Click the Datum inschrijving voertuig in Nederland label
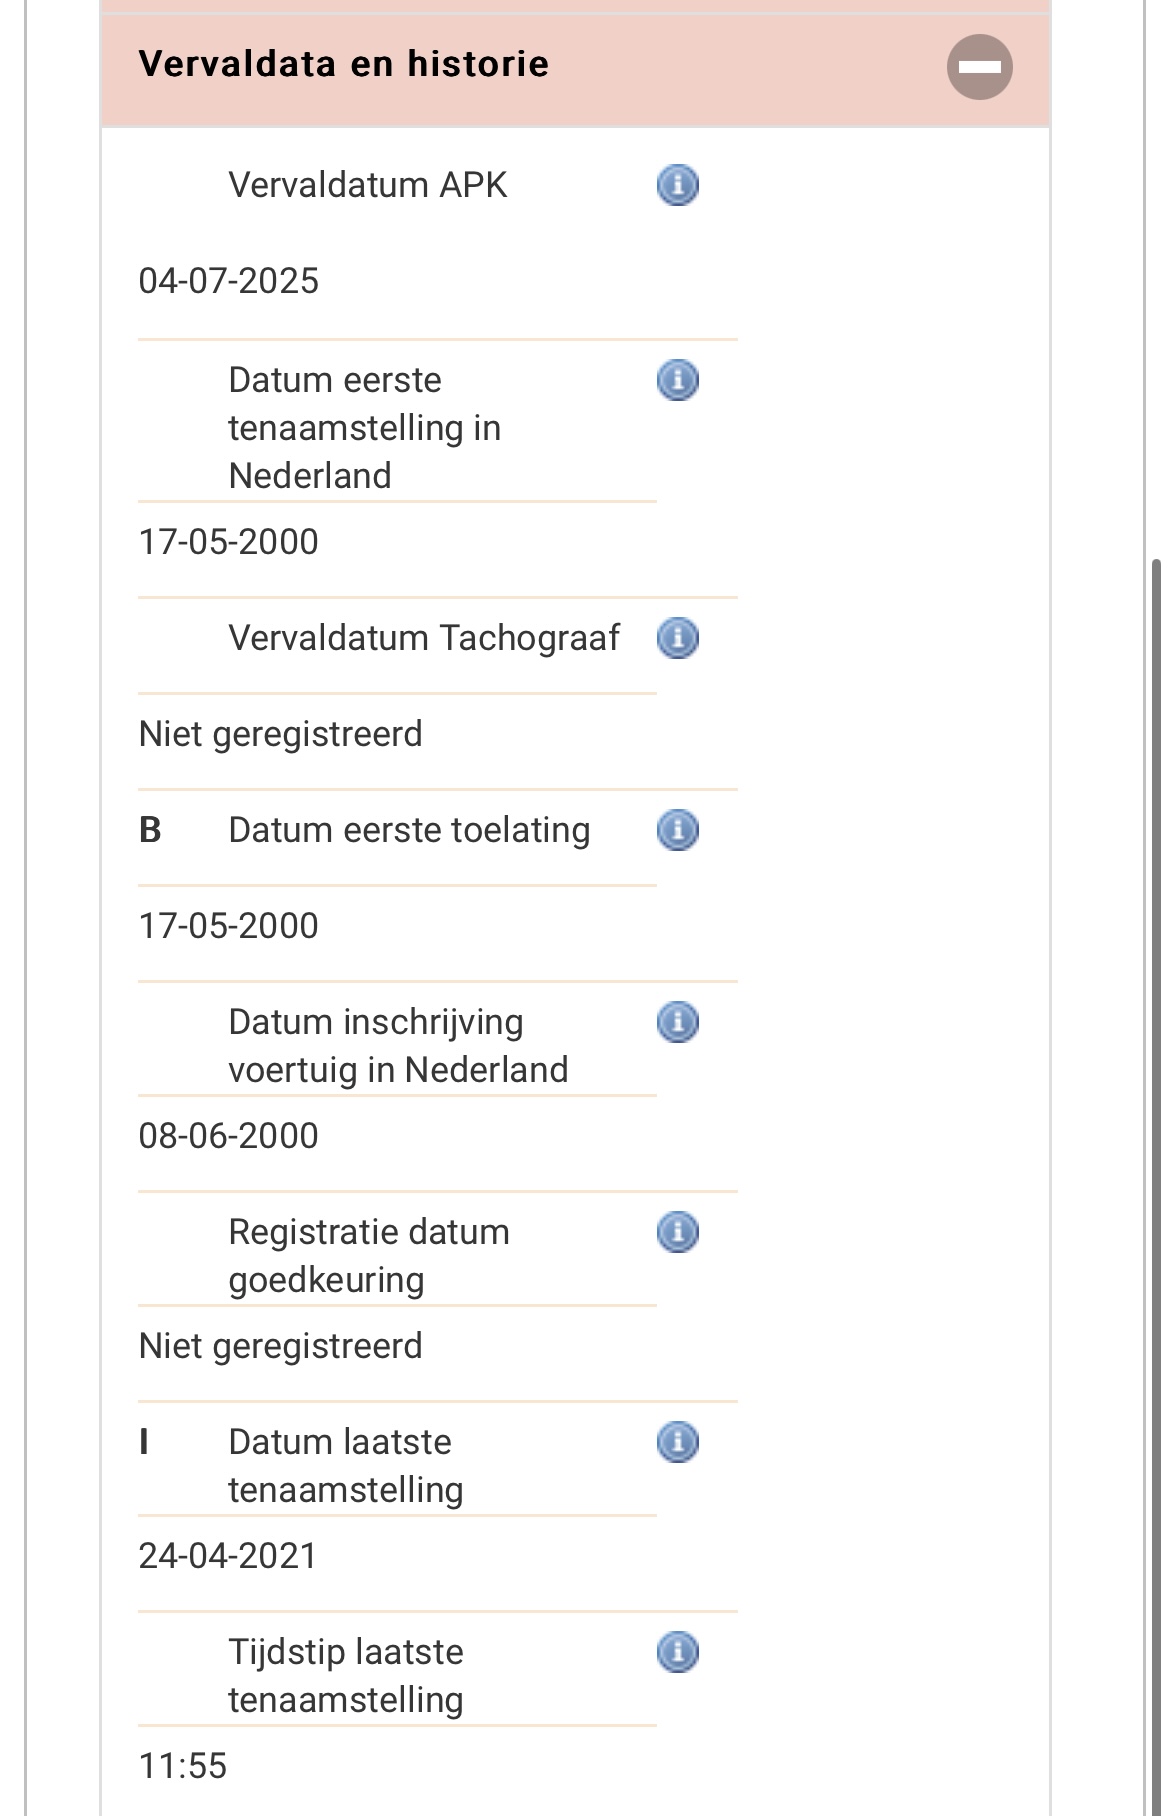The width and height of the screenshot is (1170, 1816). [x=397, y=1046]
